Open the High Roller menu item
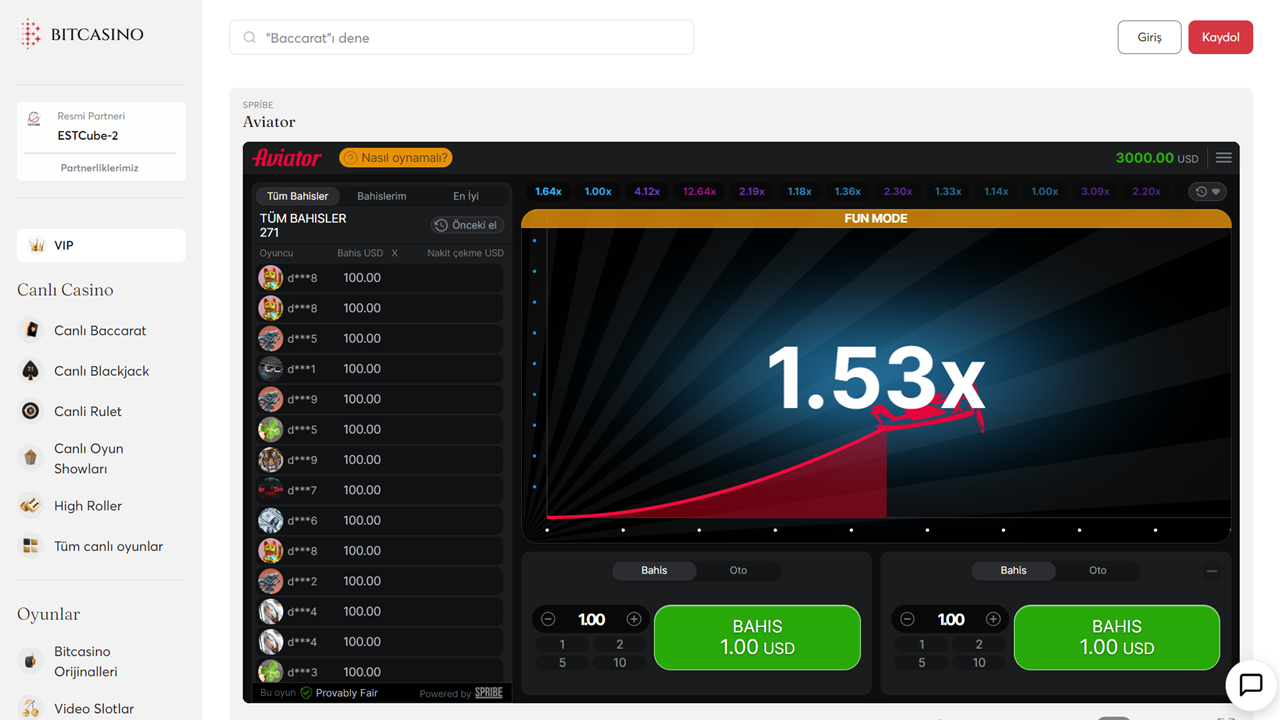1280x720 pixels. [101, 506]
